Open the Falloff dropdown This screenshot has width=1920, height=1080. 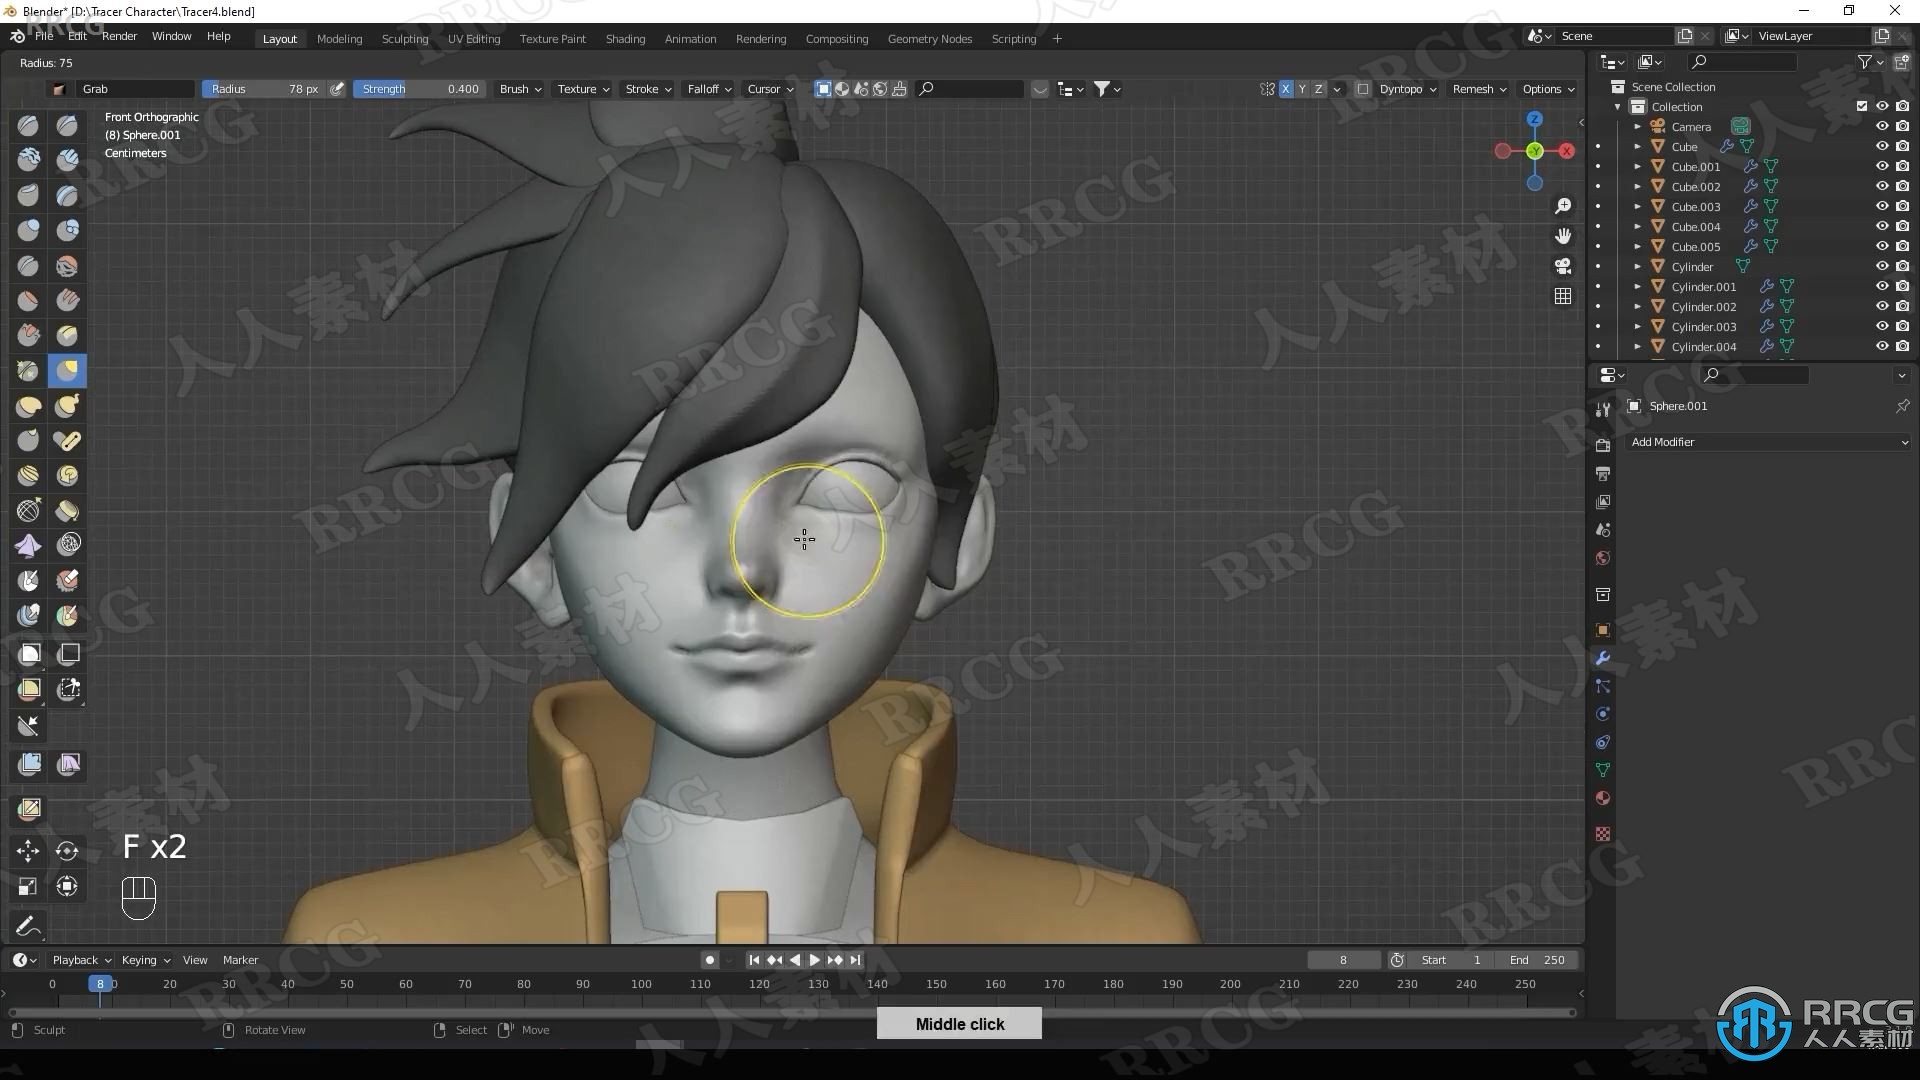[x=709, y=89]
